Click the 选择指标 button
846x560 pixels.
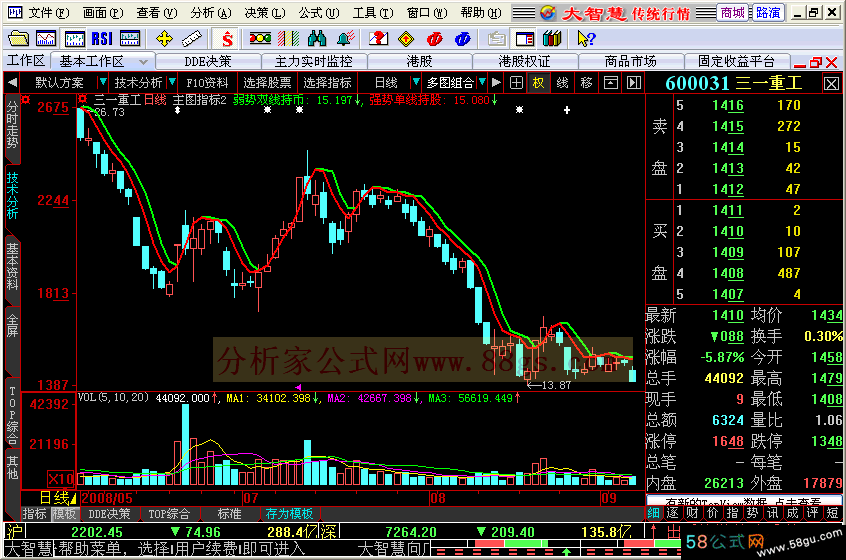[x=327, y=83]
